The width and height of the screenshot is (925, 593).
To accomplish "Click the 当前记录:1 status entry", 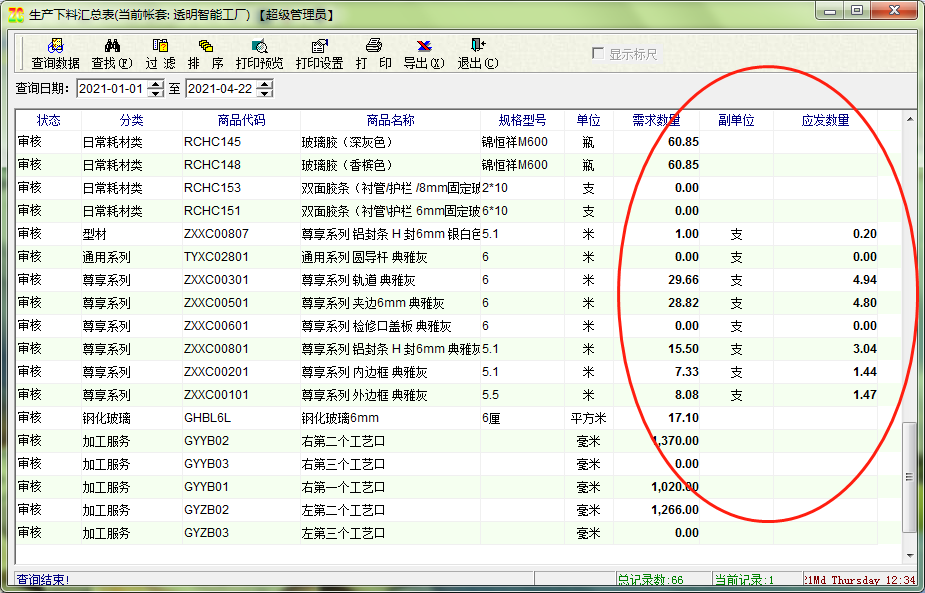I will [744, 580].
